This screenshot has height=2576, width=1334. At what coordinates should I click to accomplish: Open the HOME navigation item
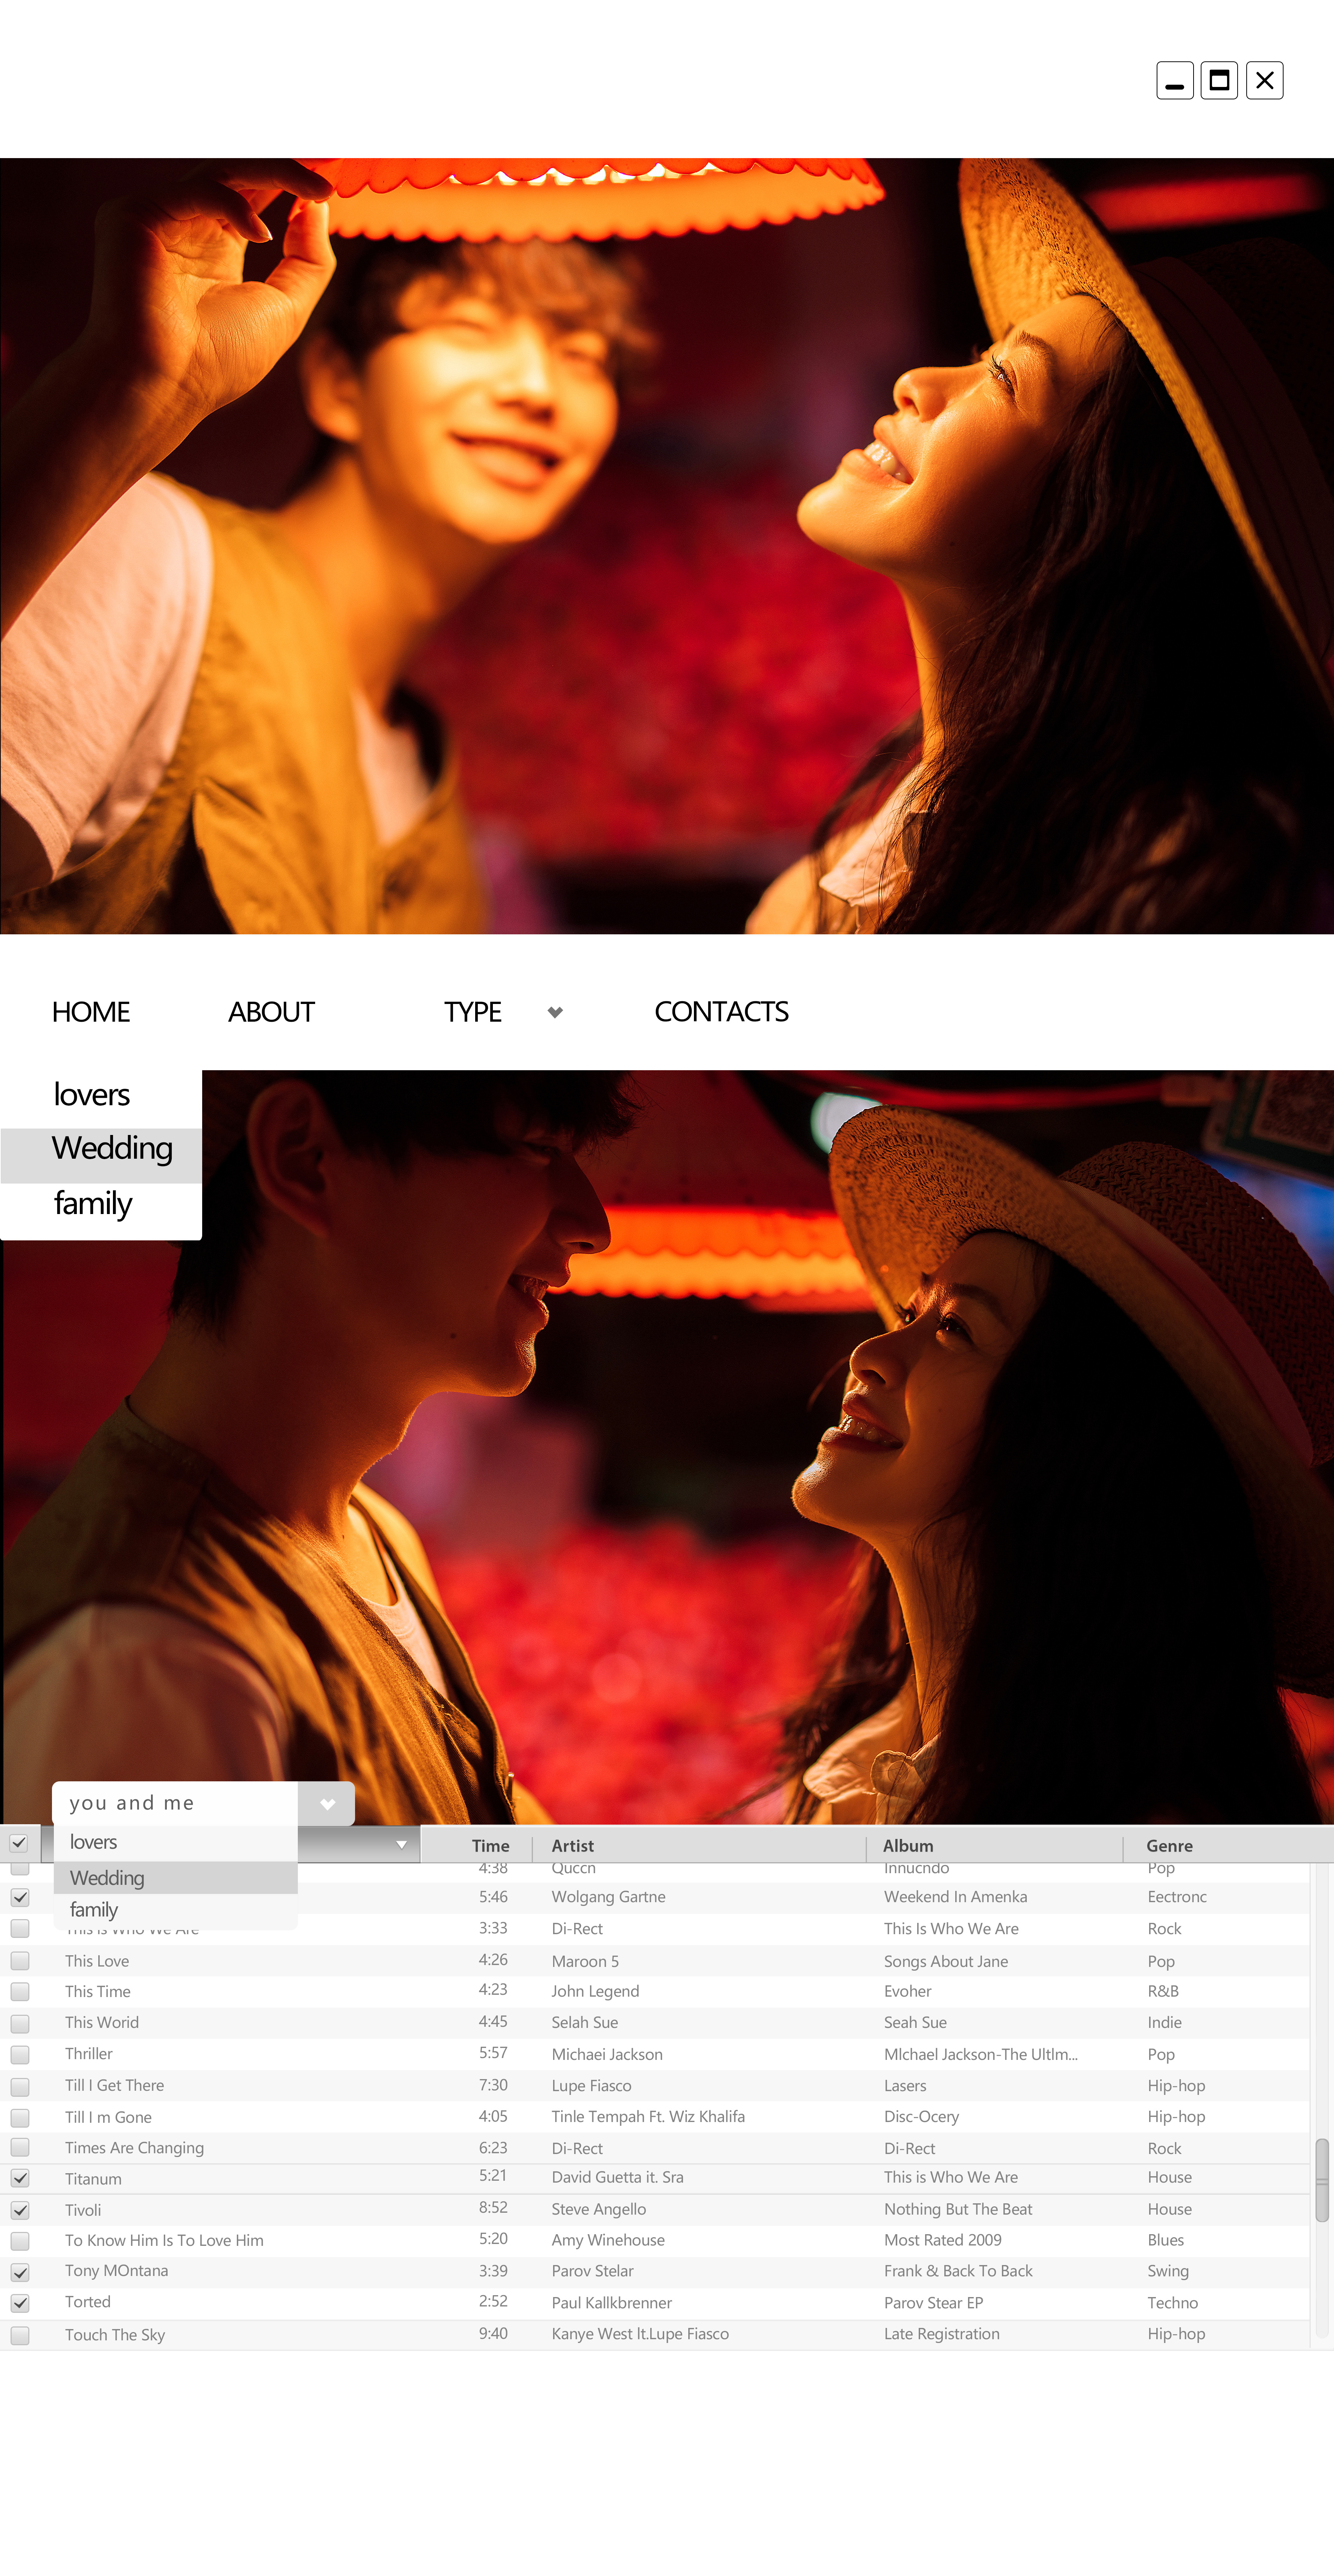91,1012
